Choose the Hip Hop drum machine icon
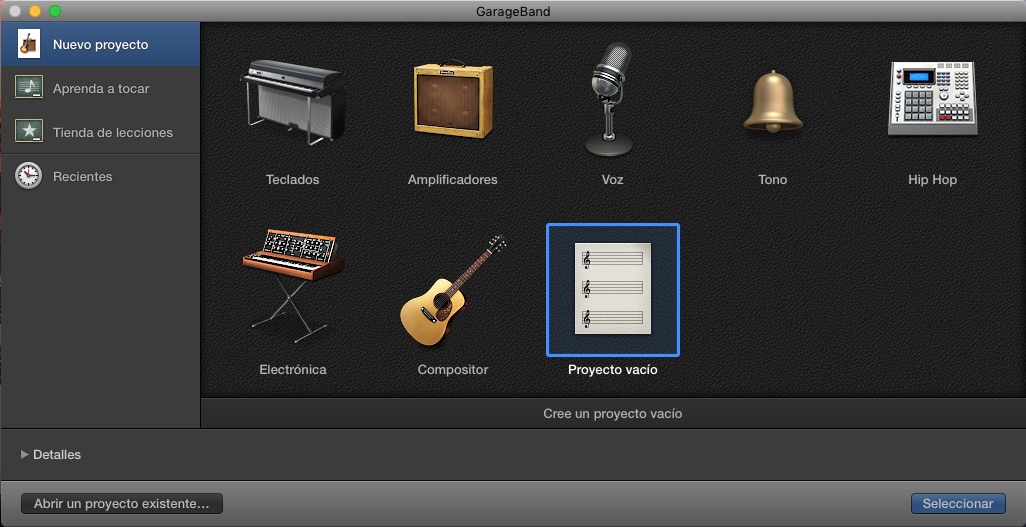 point(932,98)
